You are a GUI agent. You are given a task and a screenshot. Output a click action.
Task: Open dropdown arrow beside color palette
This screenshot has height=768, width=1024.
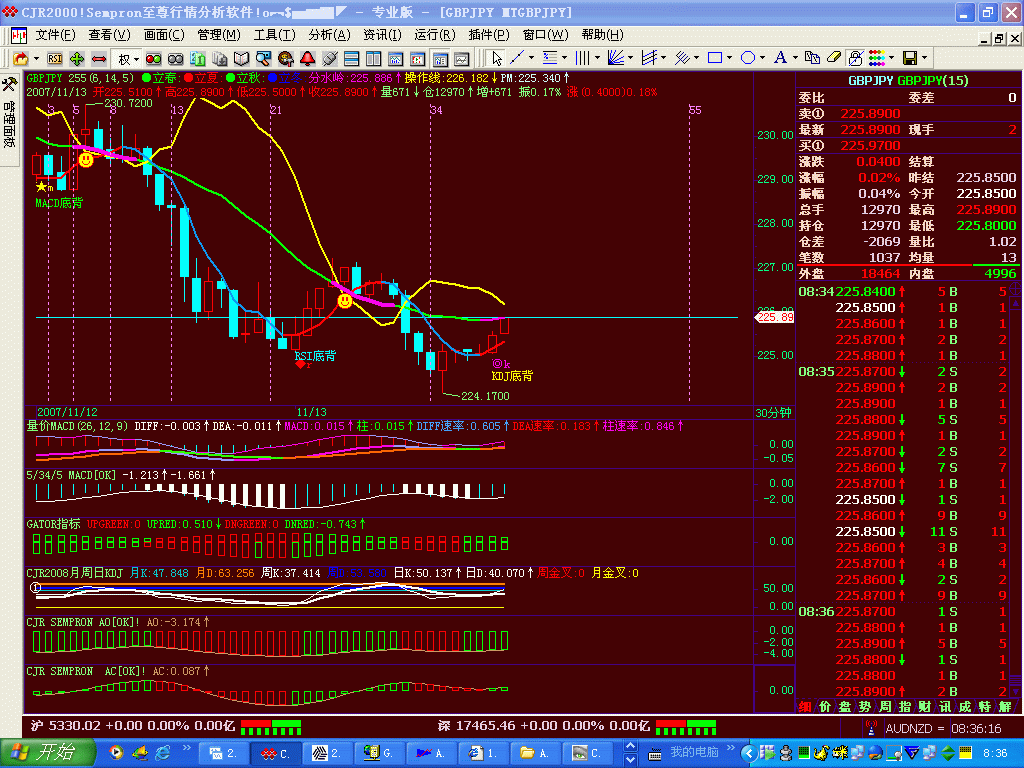891,58
